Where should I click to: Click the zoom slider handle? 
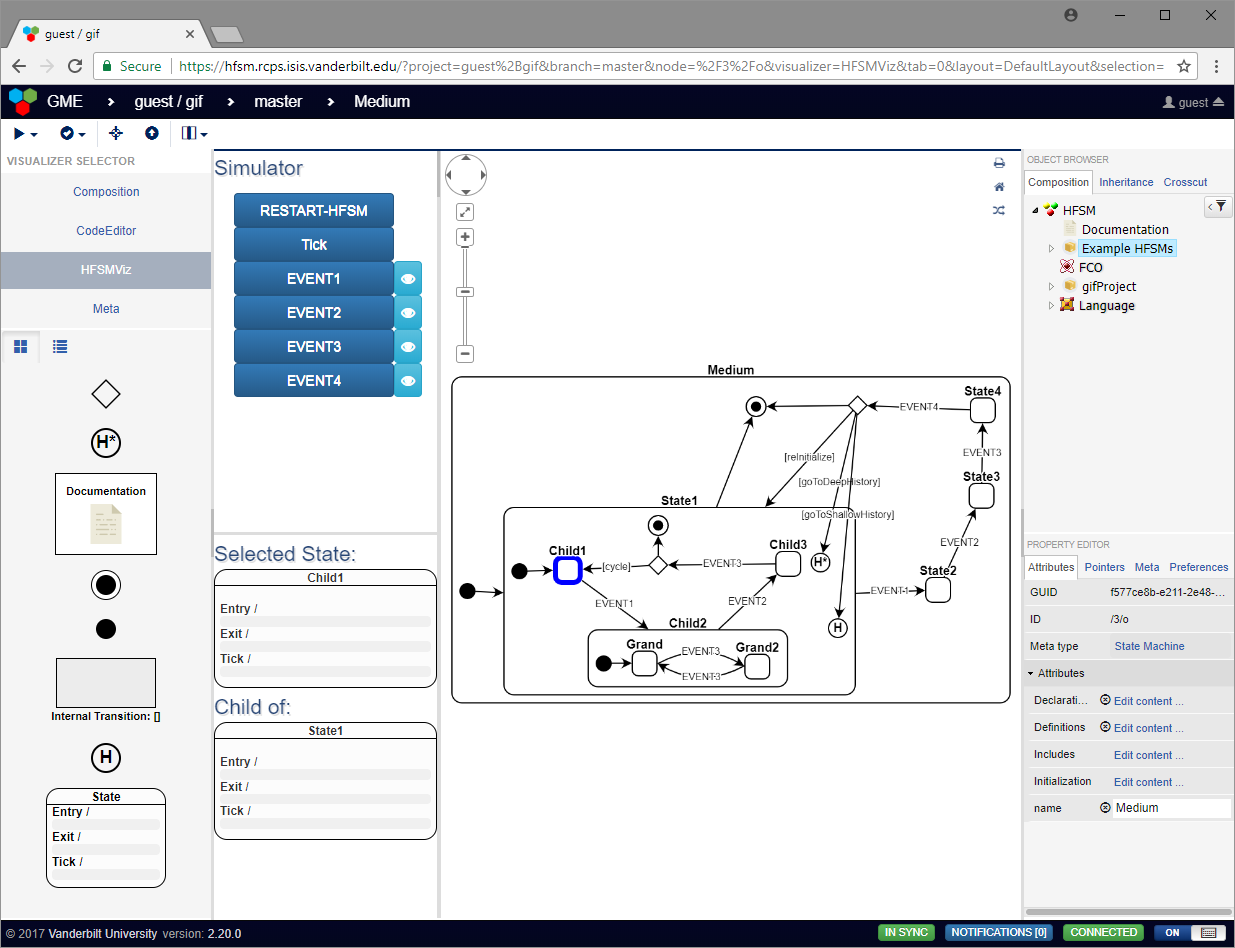point(465,292)
